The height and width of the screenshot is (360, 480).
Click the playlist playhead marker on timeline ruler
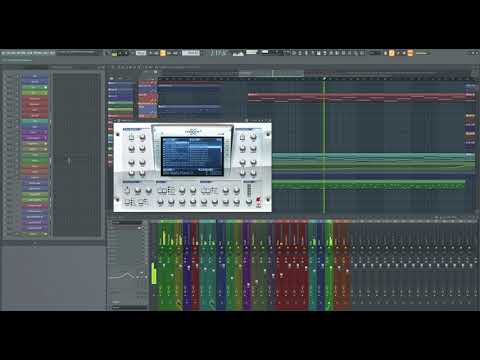324,79
